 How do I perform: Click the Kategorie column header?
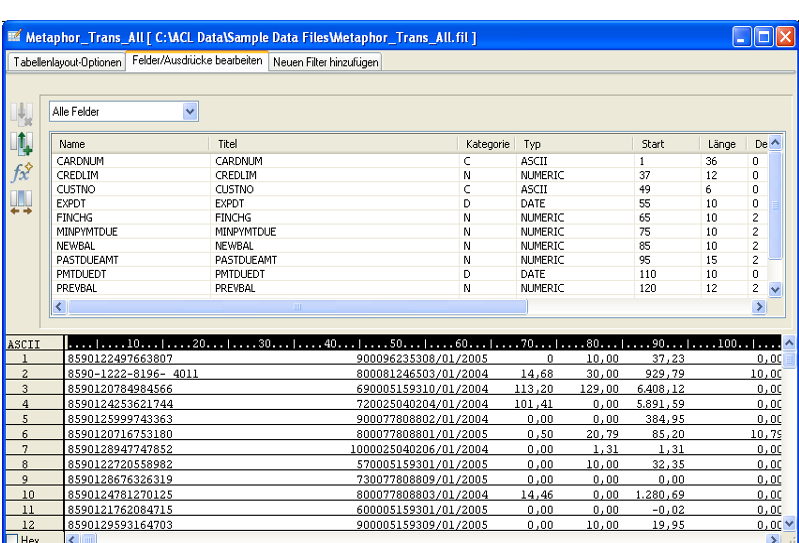click(x=488, y=144)
